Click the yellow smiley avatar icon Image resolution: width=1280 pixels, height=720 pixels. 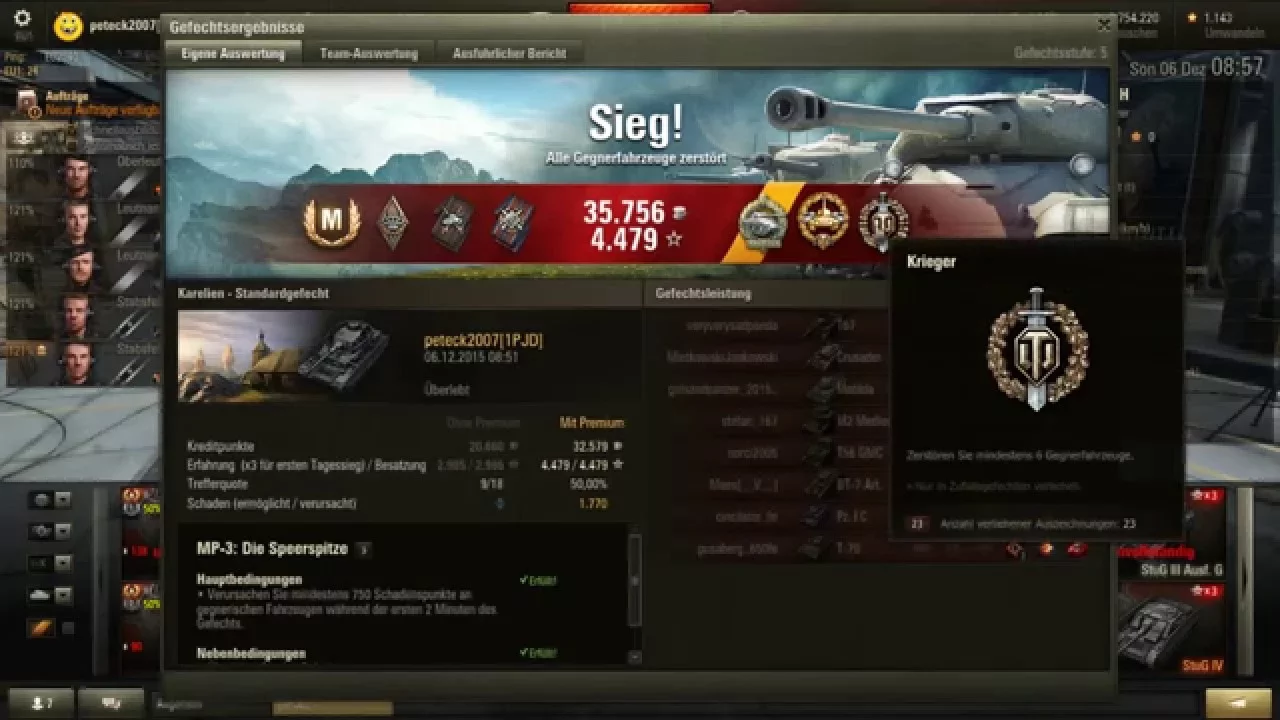point(68,26)
